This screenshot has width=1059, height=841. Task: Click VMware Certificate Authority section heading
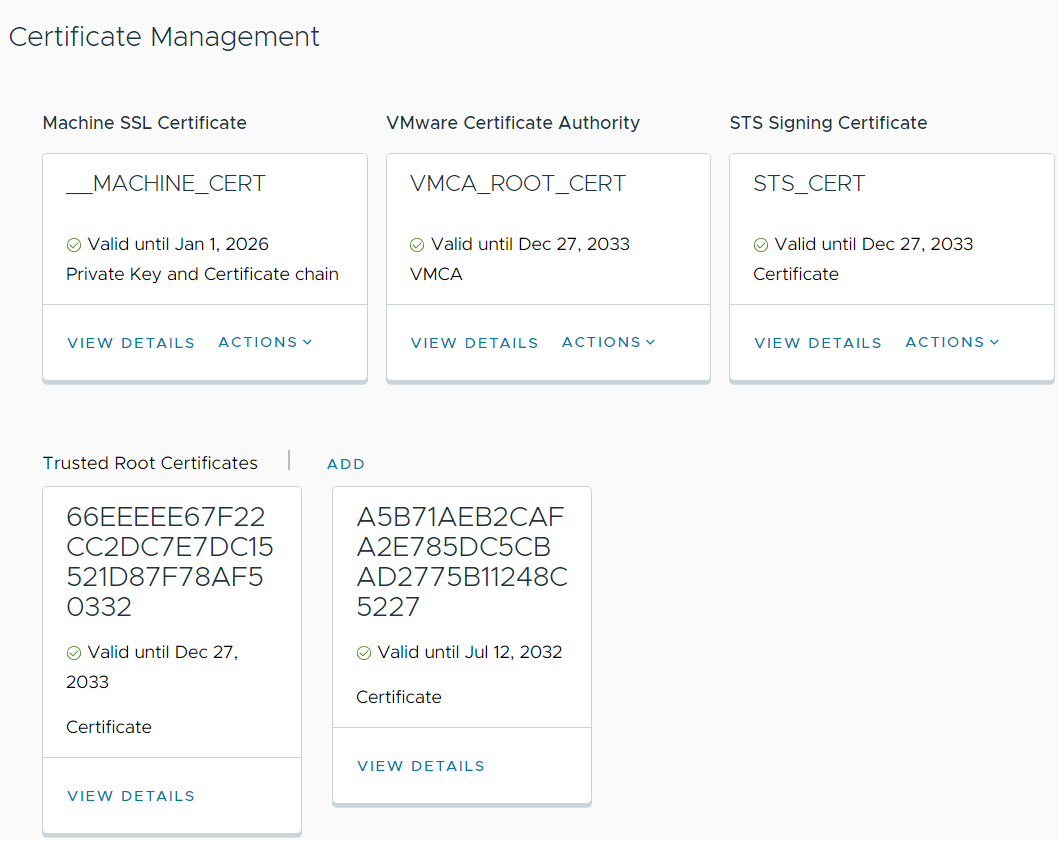[x=513, y=123]
